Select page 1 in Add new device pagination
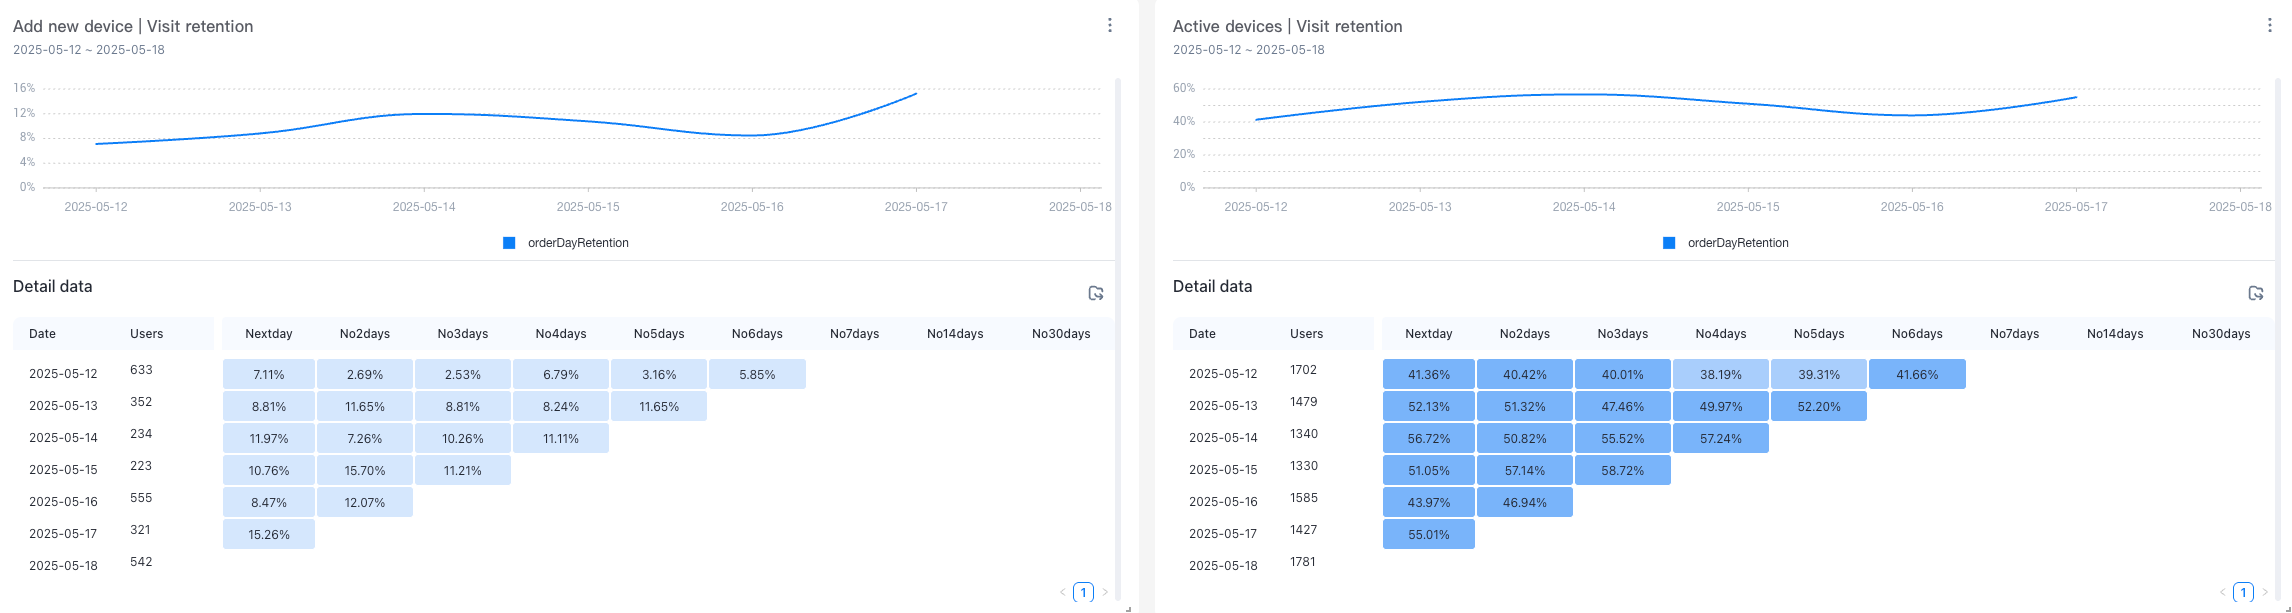2292x613 pixels. pyautogui.click(x=1083, y=592)
